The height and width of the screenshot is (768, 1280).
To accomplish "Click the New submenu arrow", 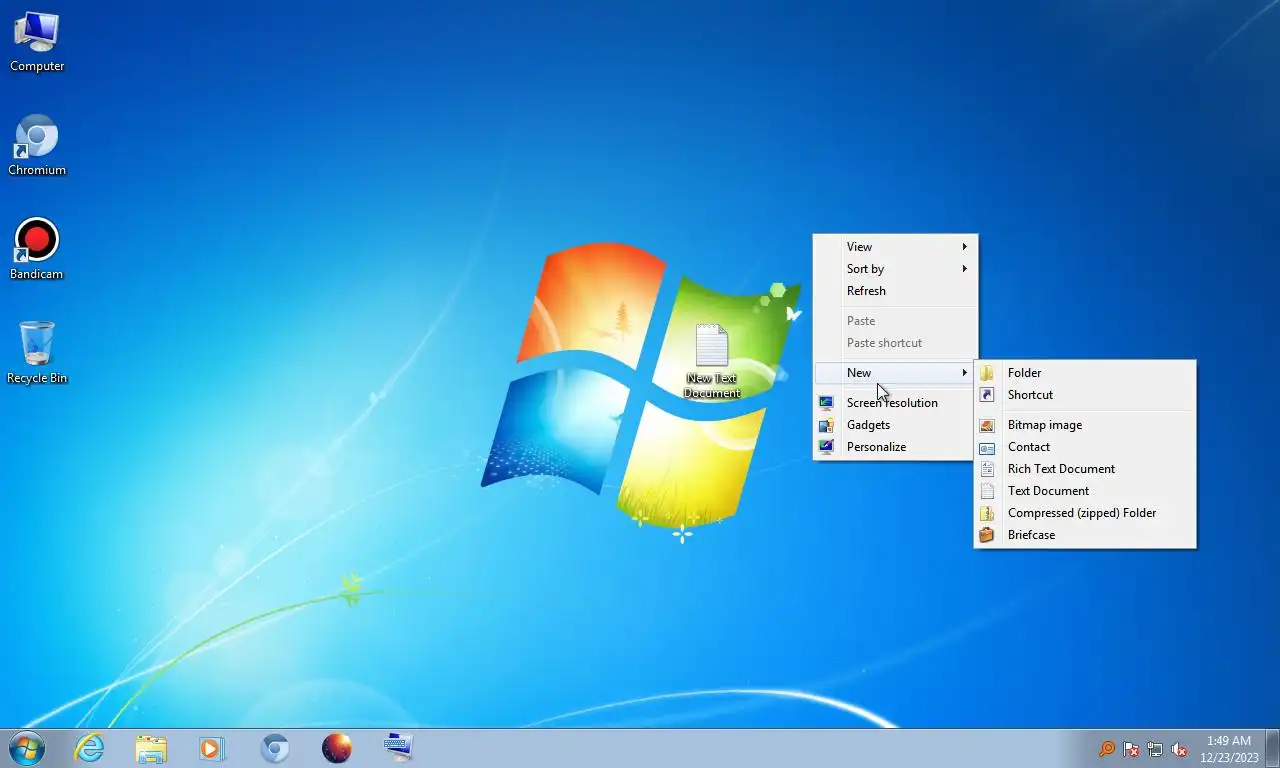I will (x=965, y=373).
